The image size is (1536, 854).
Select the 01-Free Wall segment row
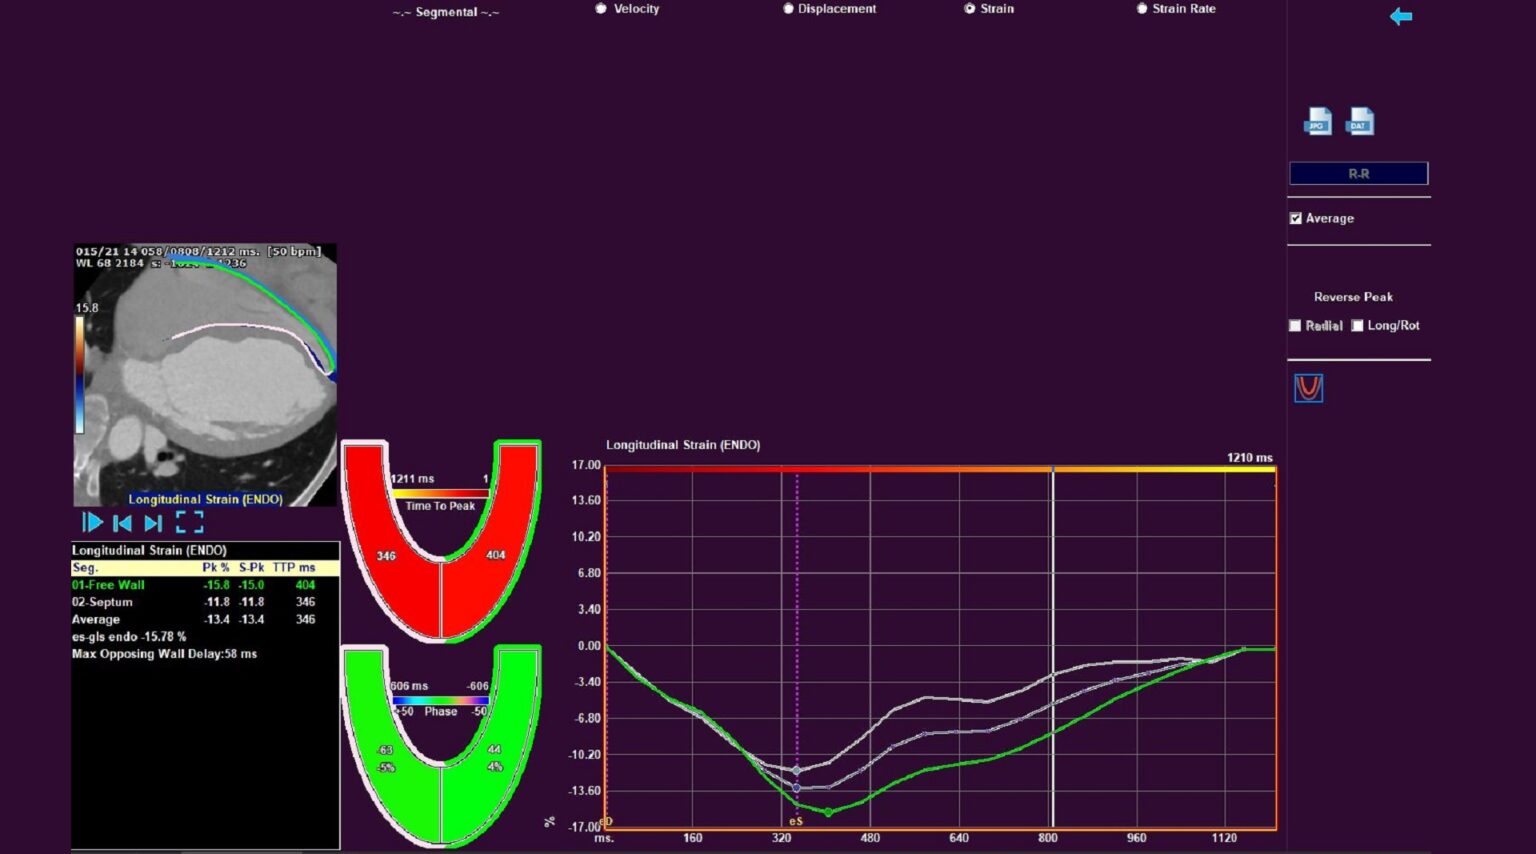click(108, 585)
